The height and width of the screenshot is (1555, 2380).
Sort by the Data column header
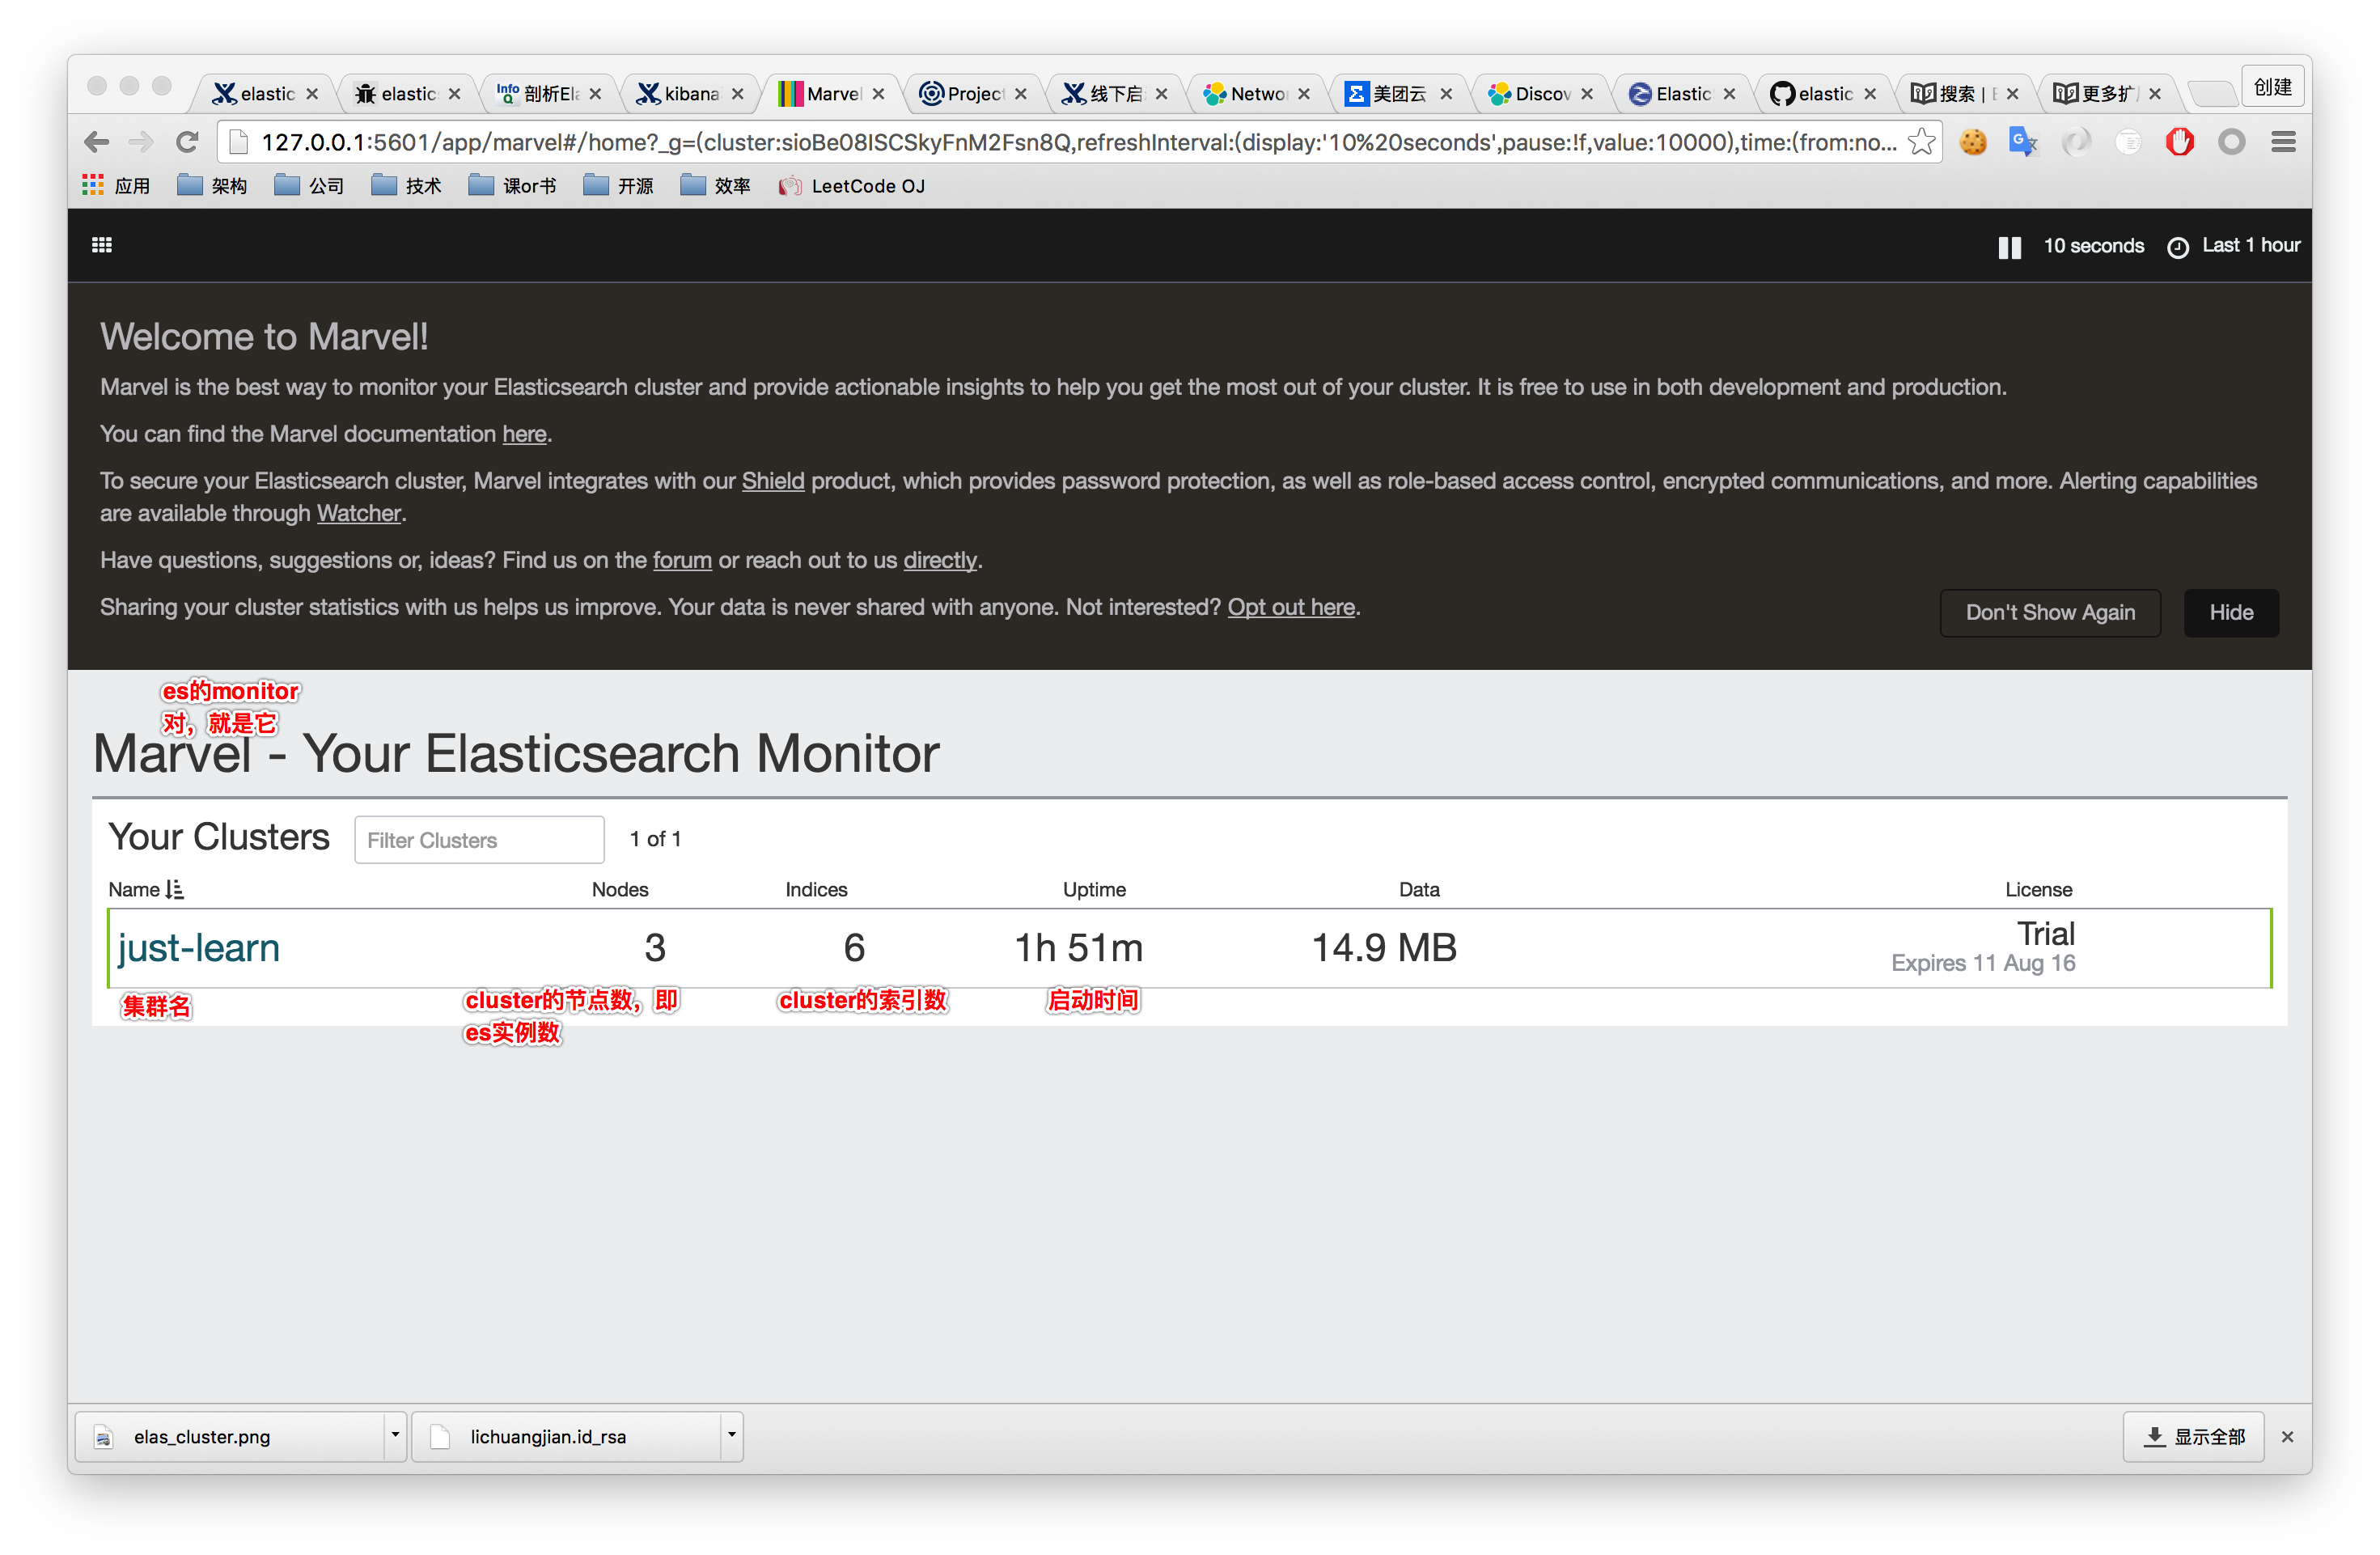click(x=1419, y=889)
